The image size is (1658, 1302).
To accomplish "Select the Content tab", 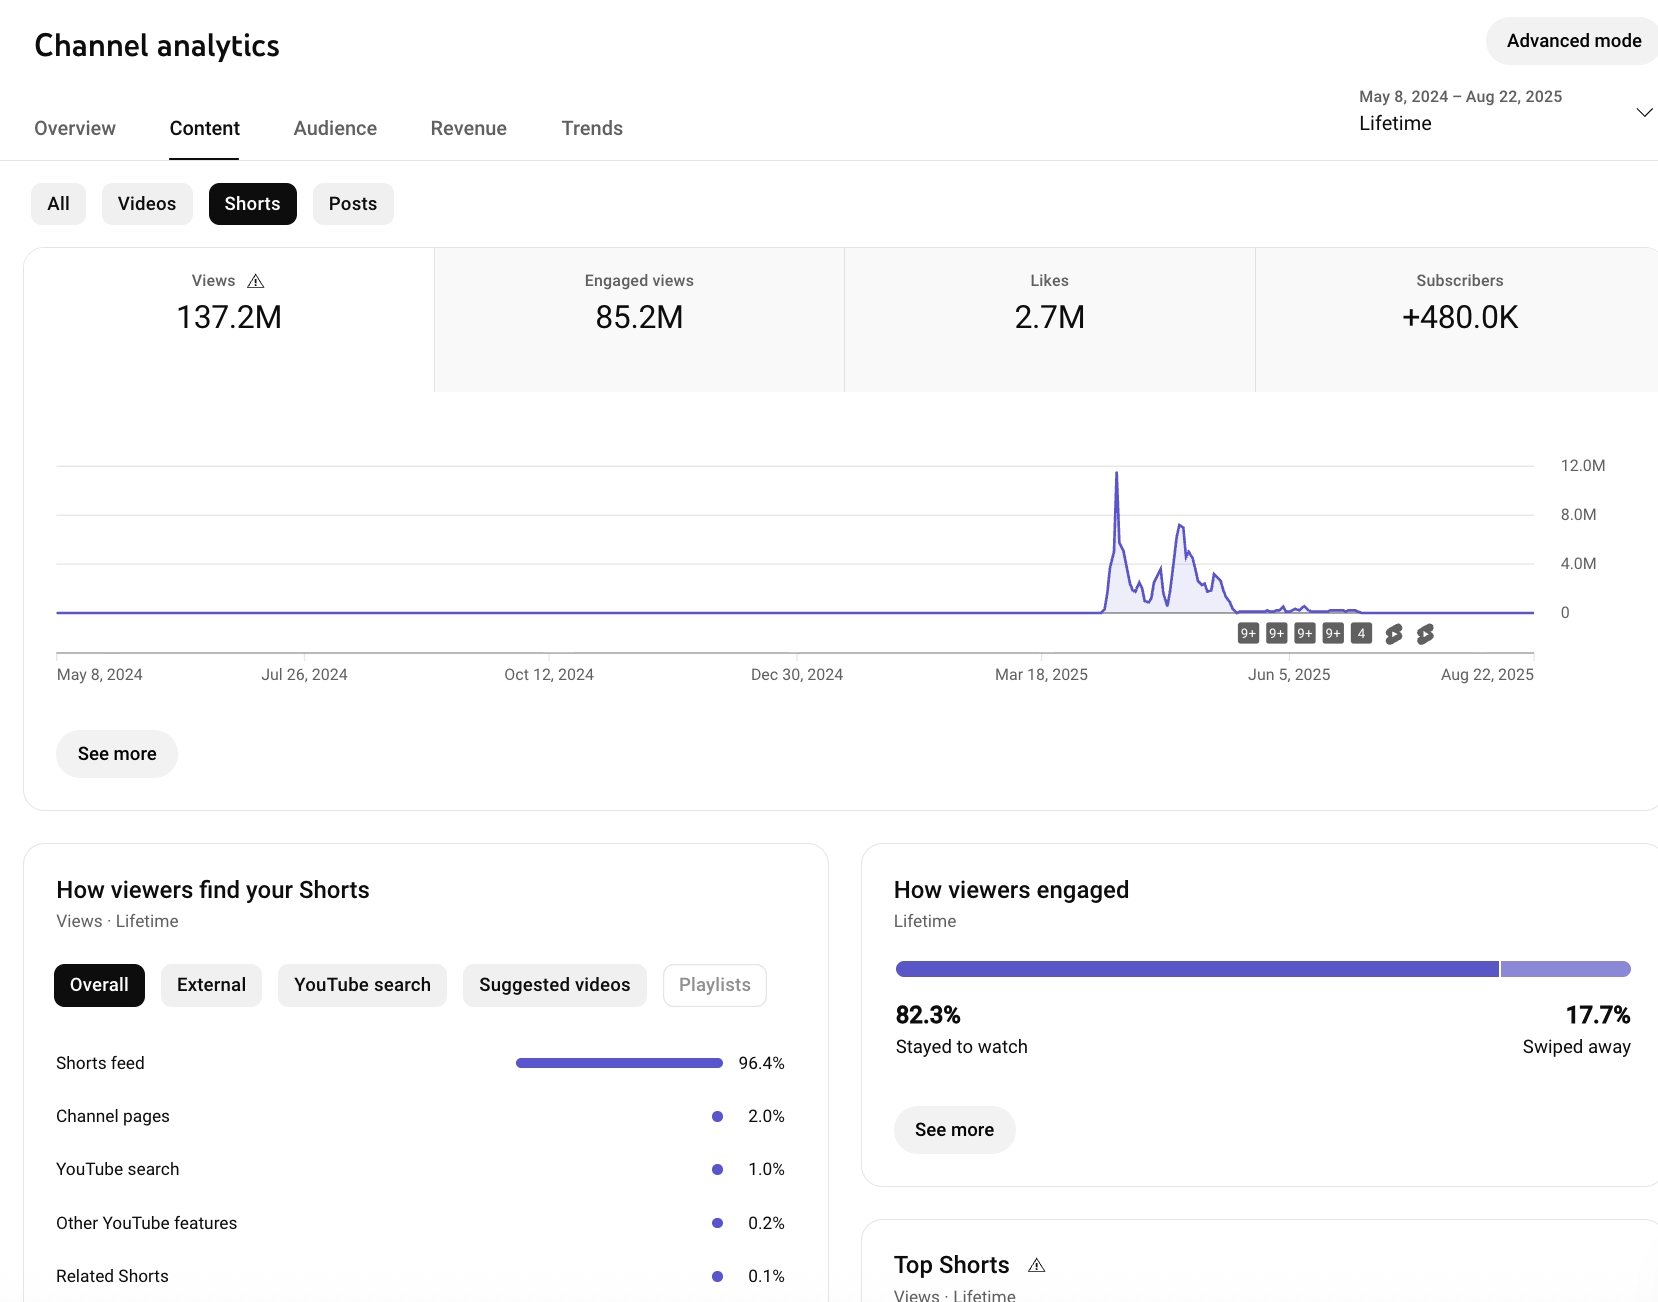I will click(205, 128).
